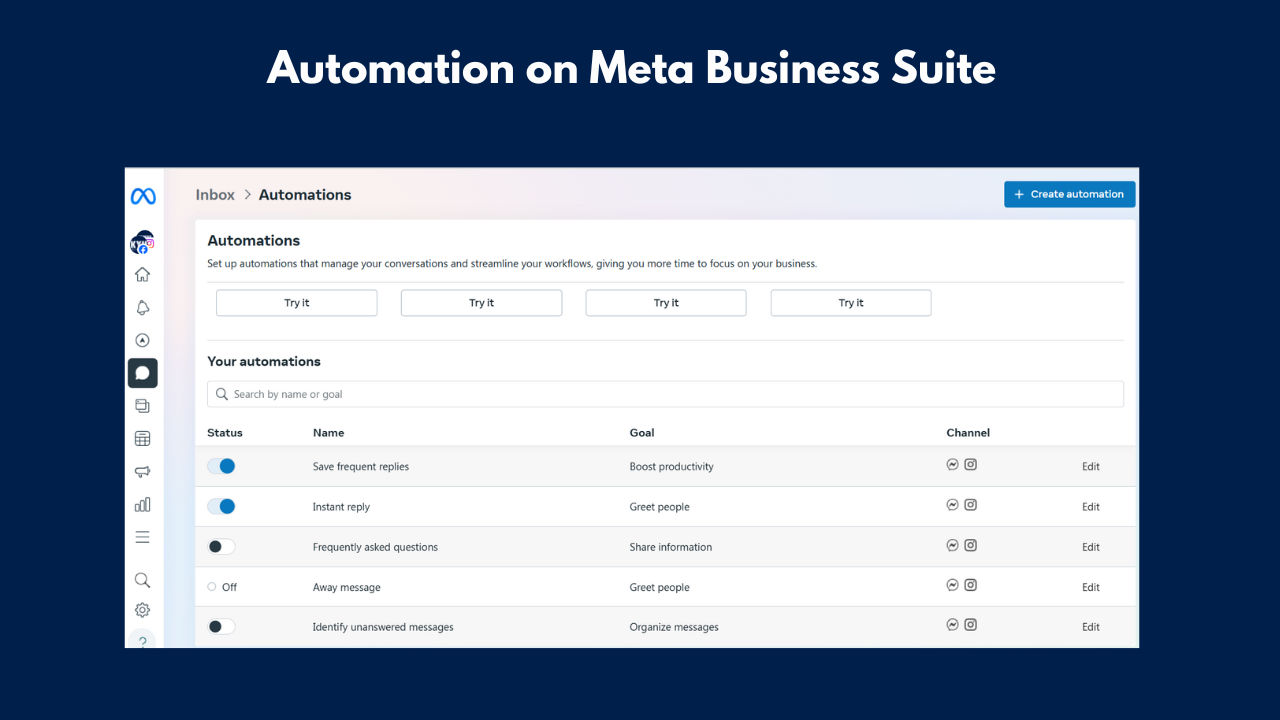
Task: Click the Status column header
Action: pos(225,433)
